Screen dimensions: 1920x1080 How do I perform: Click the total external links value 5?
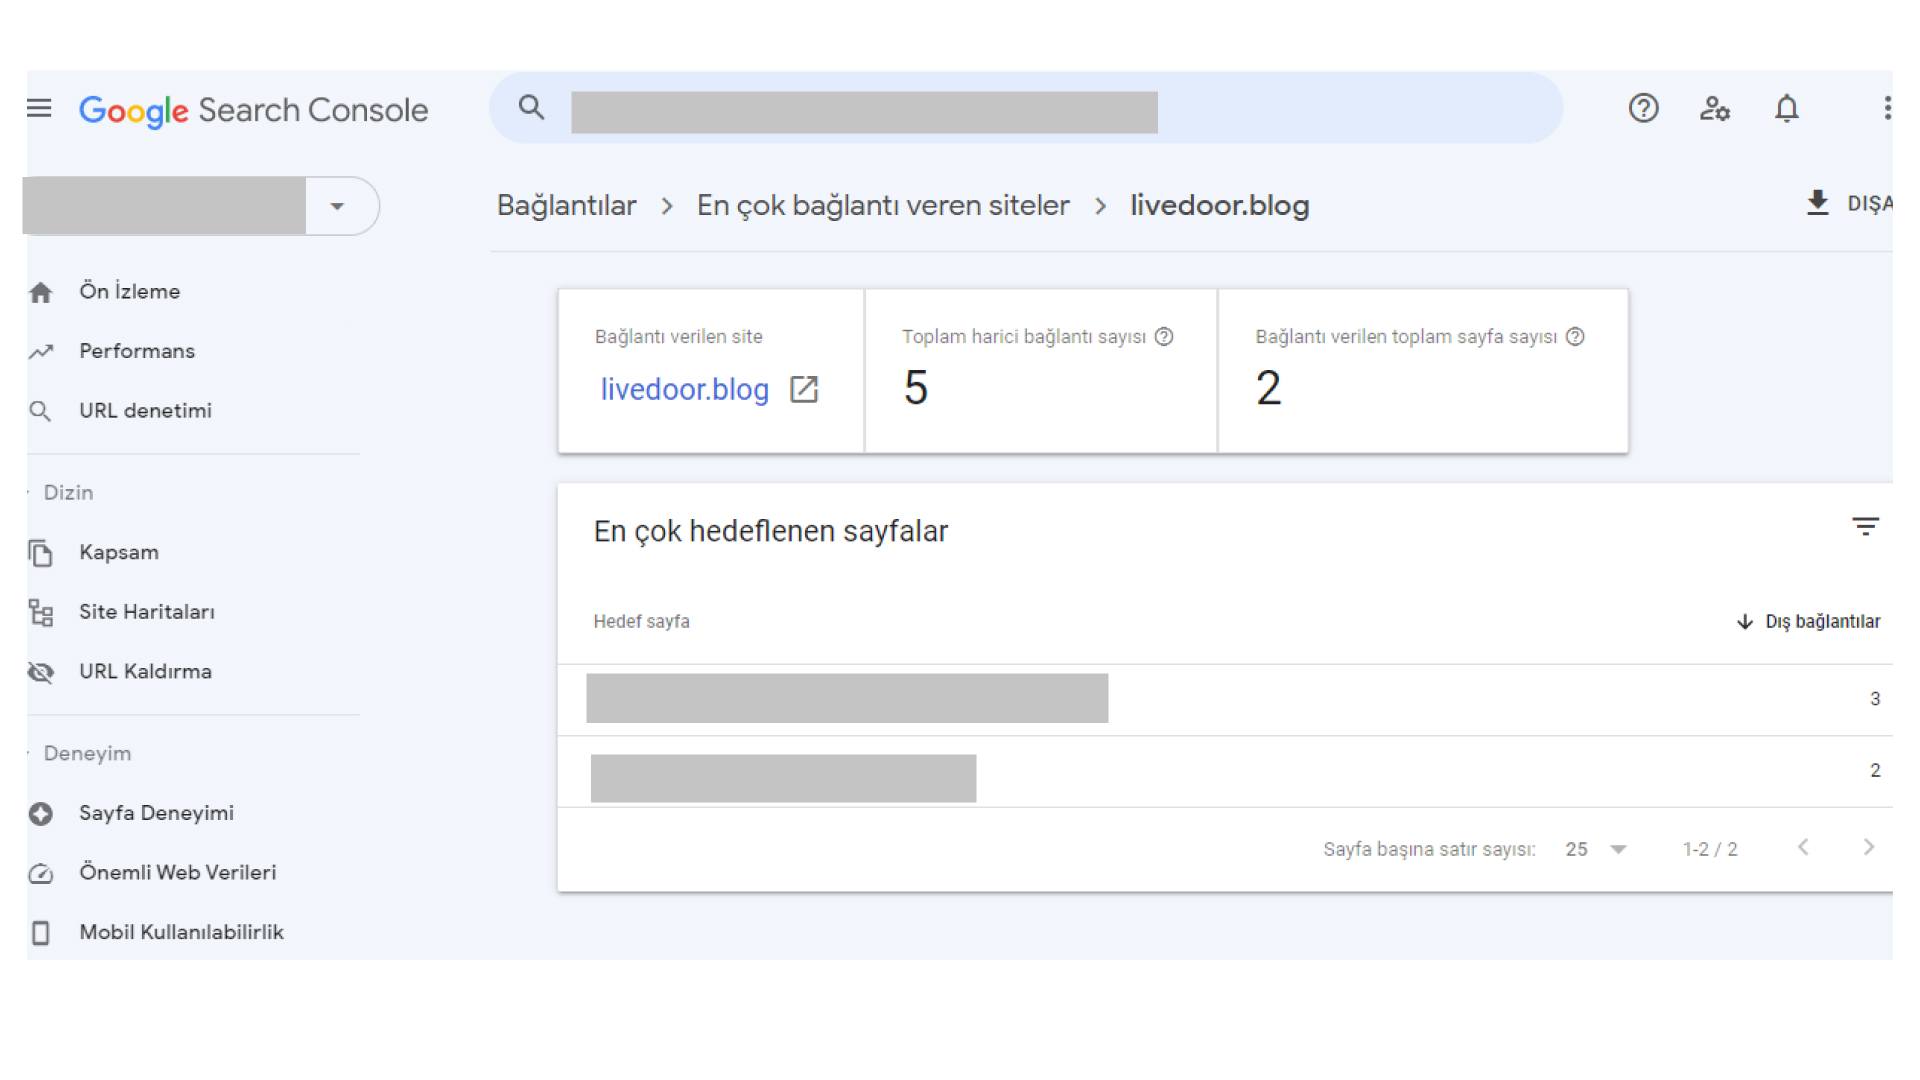tap(916, 388)
